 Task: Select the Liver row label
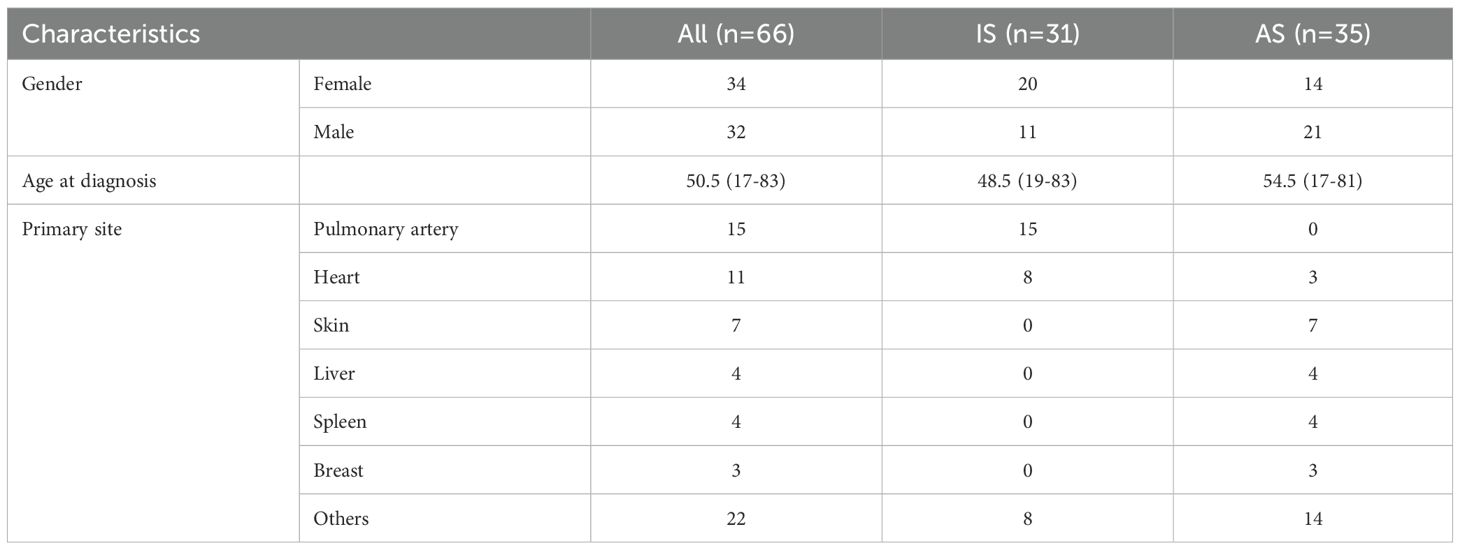pyautogui.click(x=334, y=373)
